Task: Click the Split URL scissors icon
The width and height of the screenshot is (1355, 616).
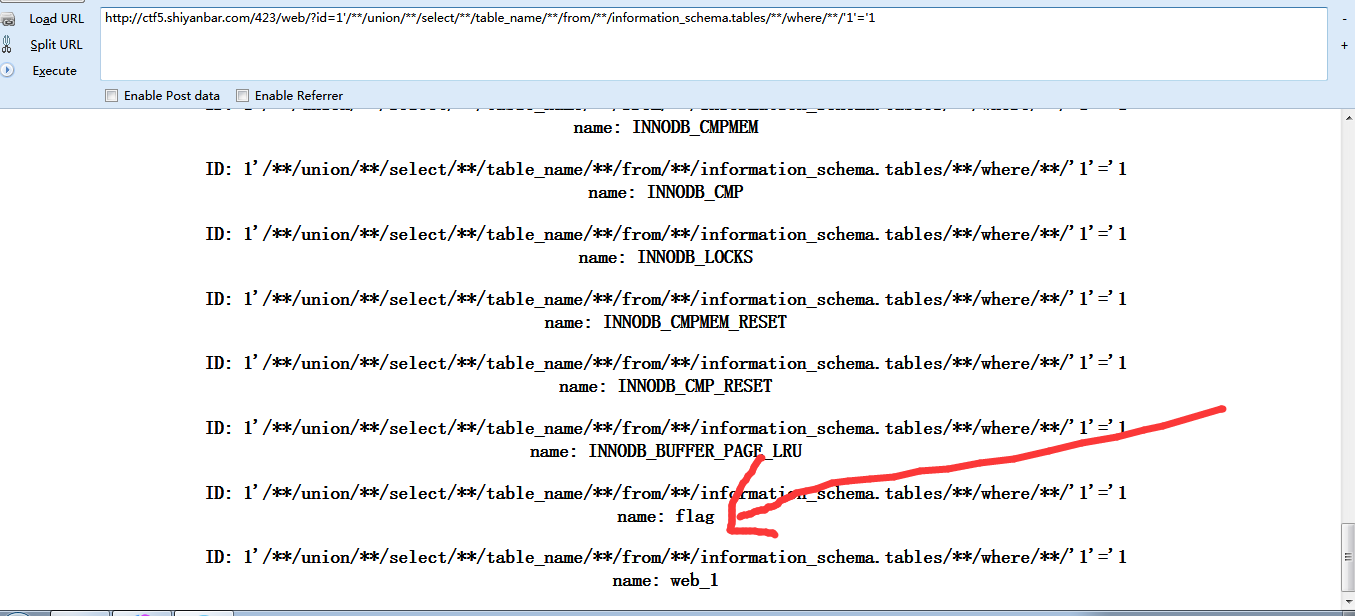Action: click(7, 45)
